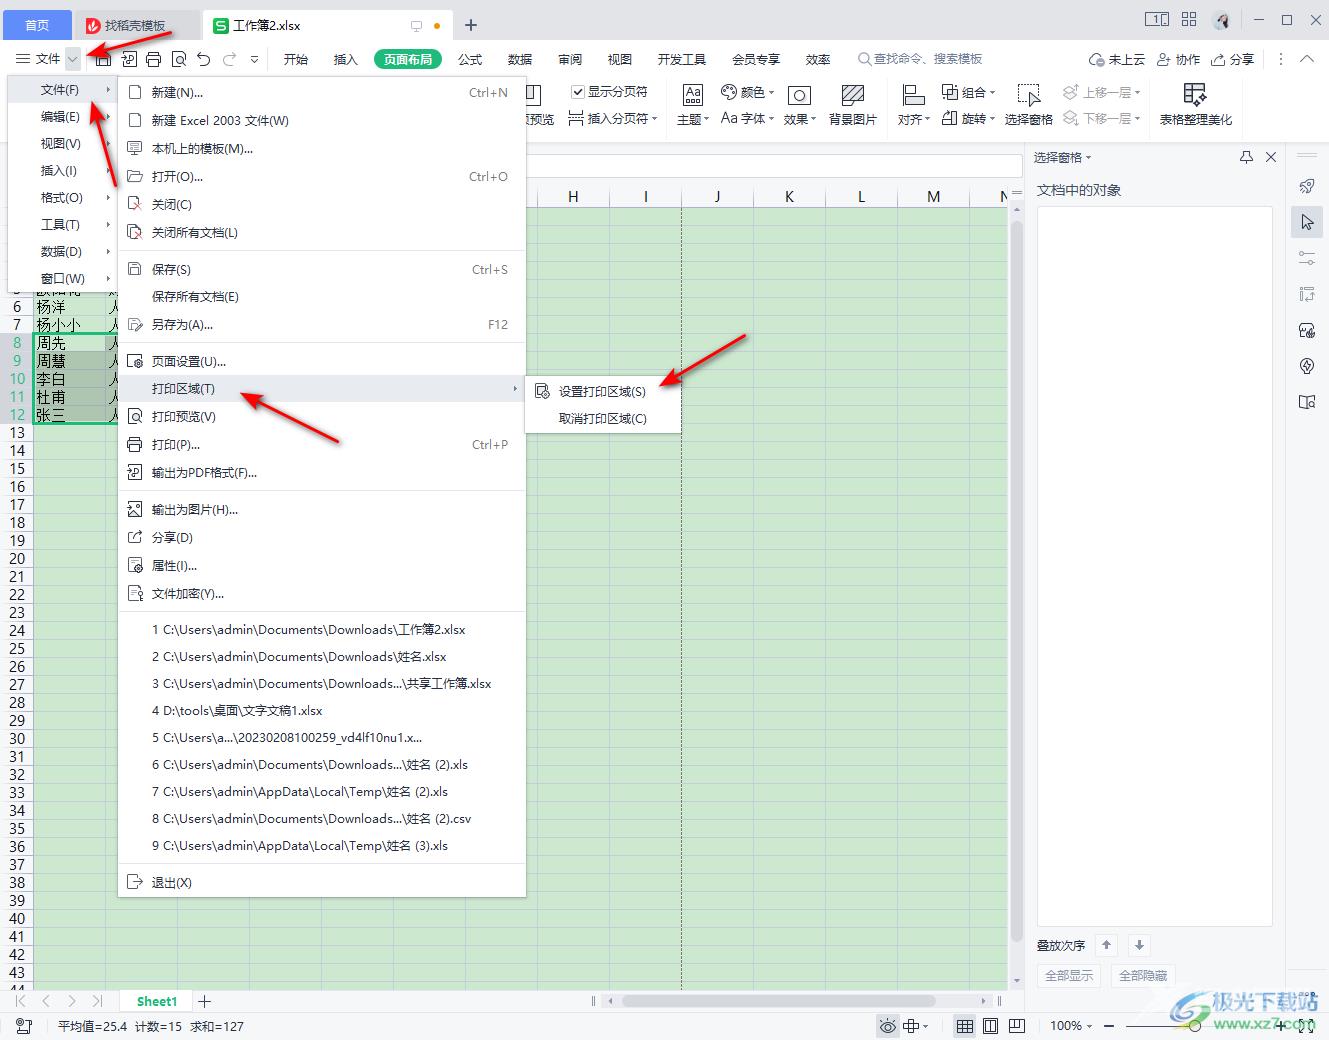Click column header K
The image size is (1329, 1040).
(789, 197)
